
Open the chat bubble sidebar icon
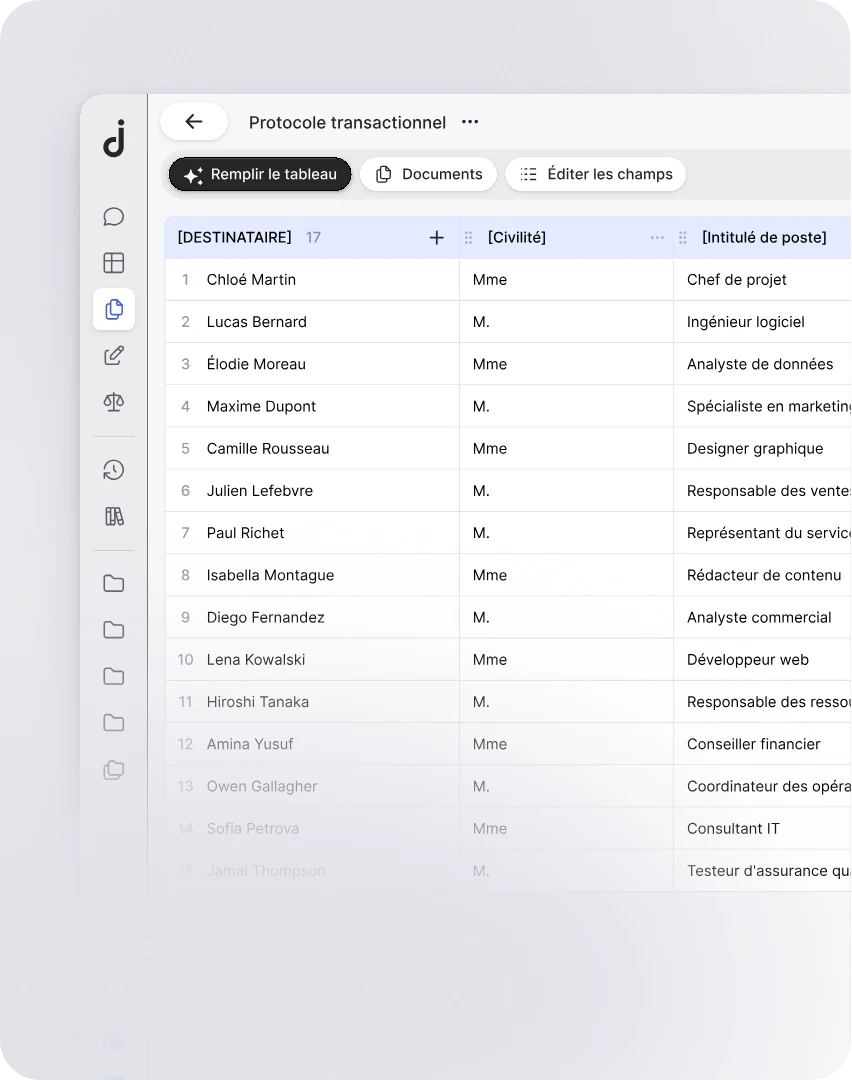point(114,216)
